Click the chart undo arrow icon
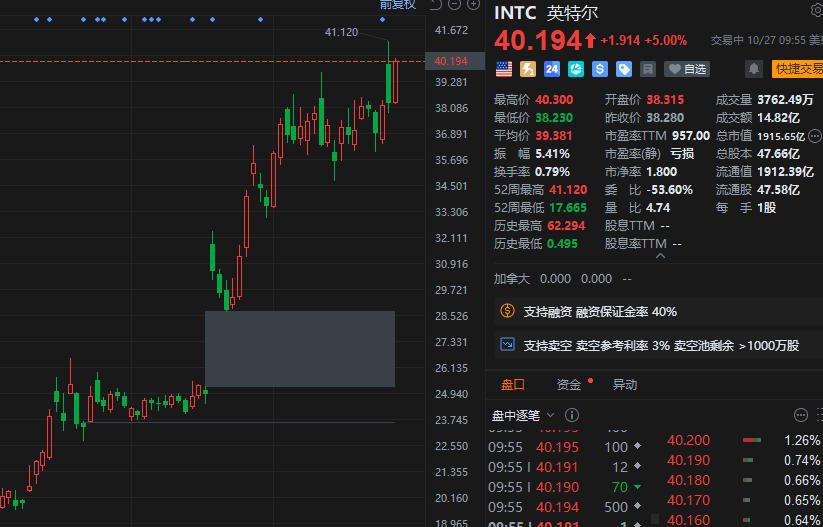The image size is (823, 527). click(x=436, y=5)
